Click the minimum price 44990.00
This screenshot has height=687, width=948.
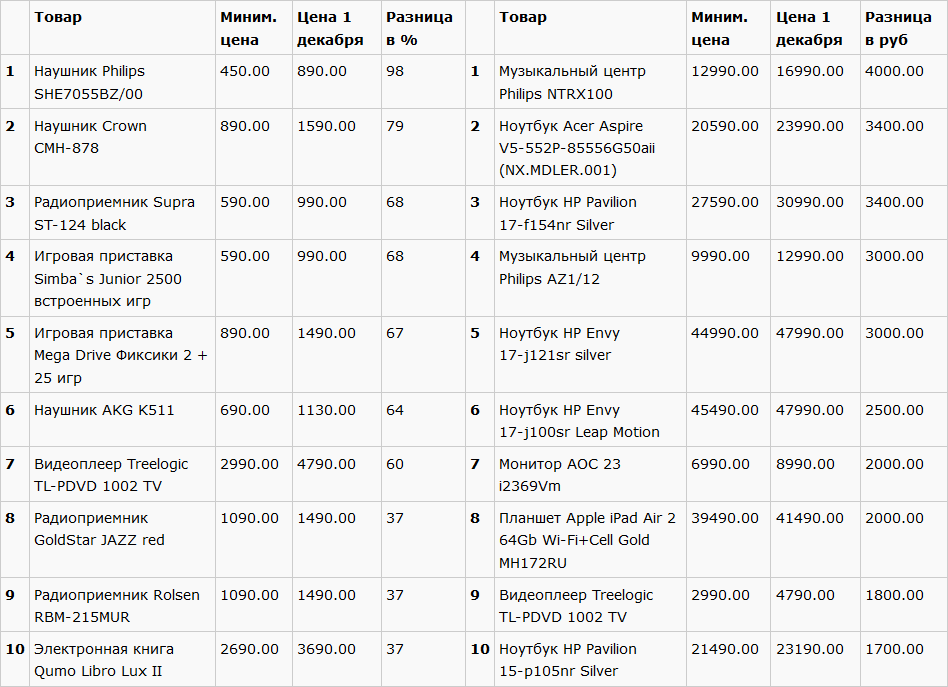725,333
